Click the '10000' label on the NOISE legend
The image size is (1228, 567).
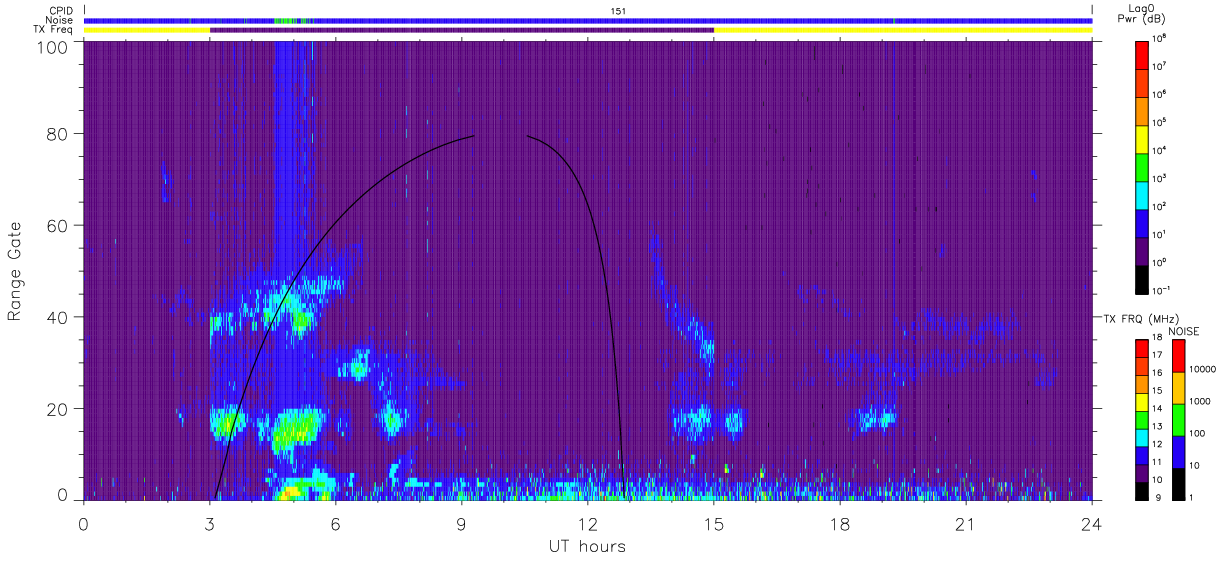[x=1202, y=370]
